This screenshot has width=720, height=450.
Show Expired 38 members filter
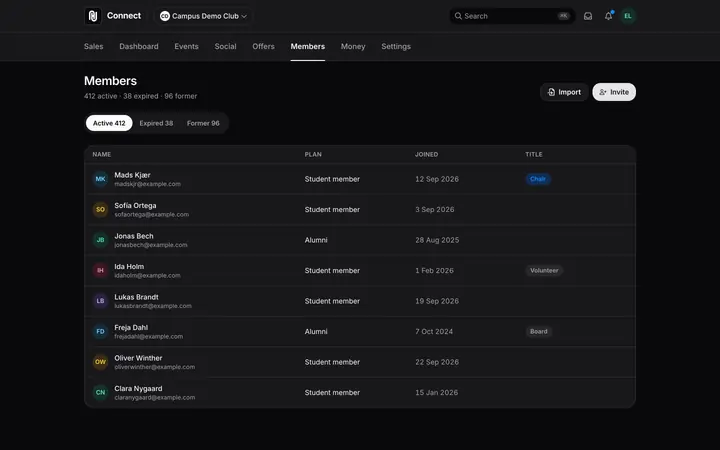pyautogui.click(x=156, y=123)
